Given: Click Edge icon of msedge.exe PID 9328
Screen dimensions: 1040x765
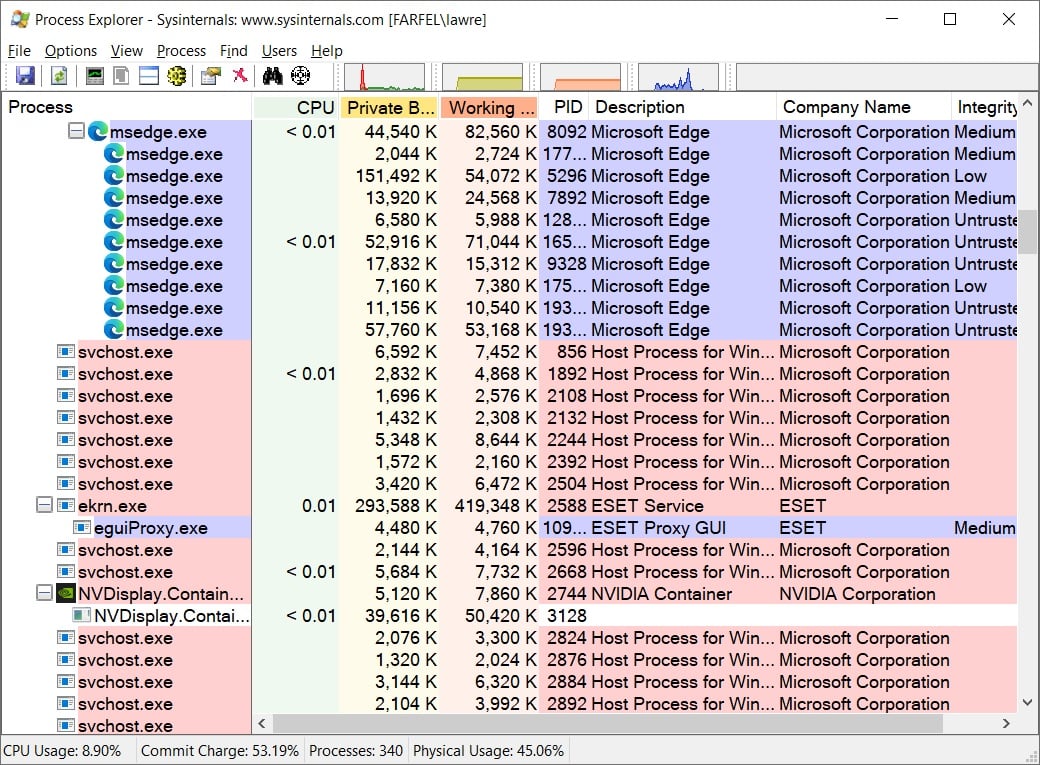Looking at the screenshot, I should click(114, 263).
